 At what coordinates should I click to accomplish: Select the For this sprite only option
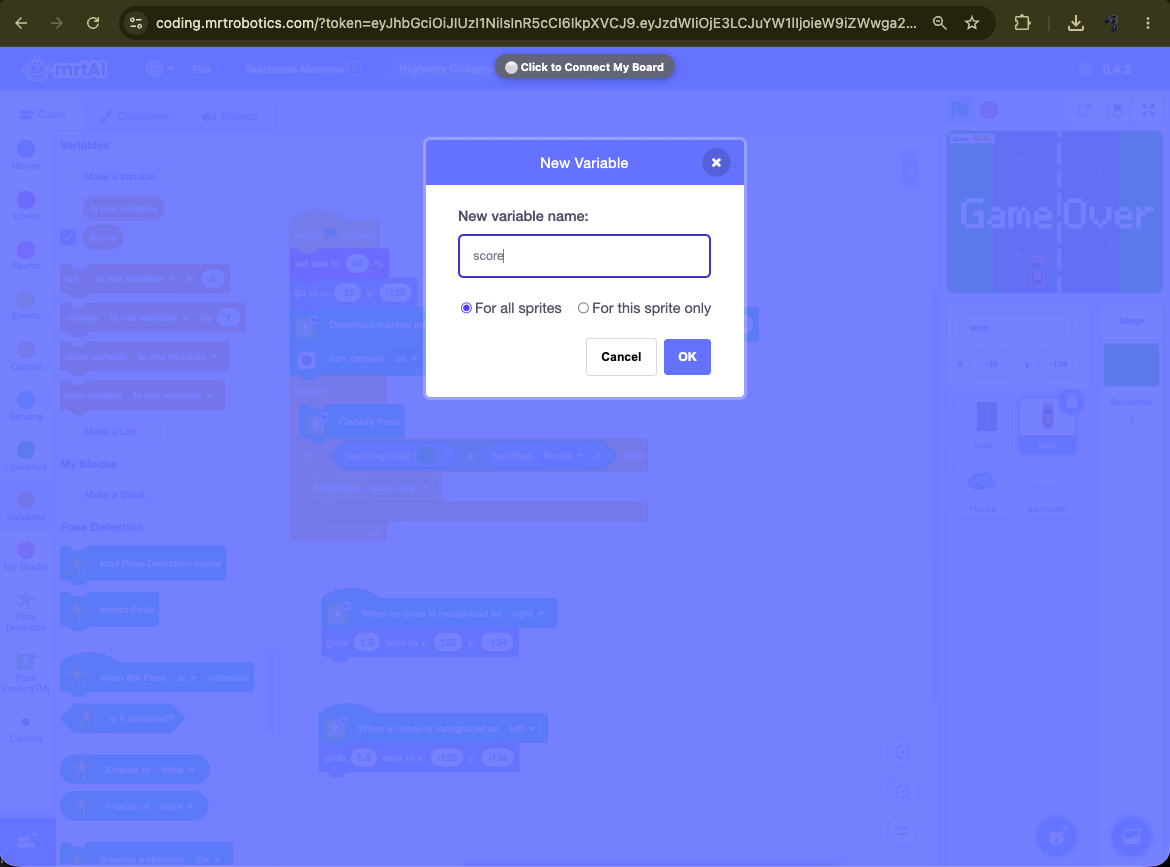pos(583,308)
